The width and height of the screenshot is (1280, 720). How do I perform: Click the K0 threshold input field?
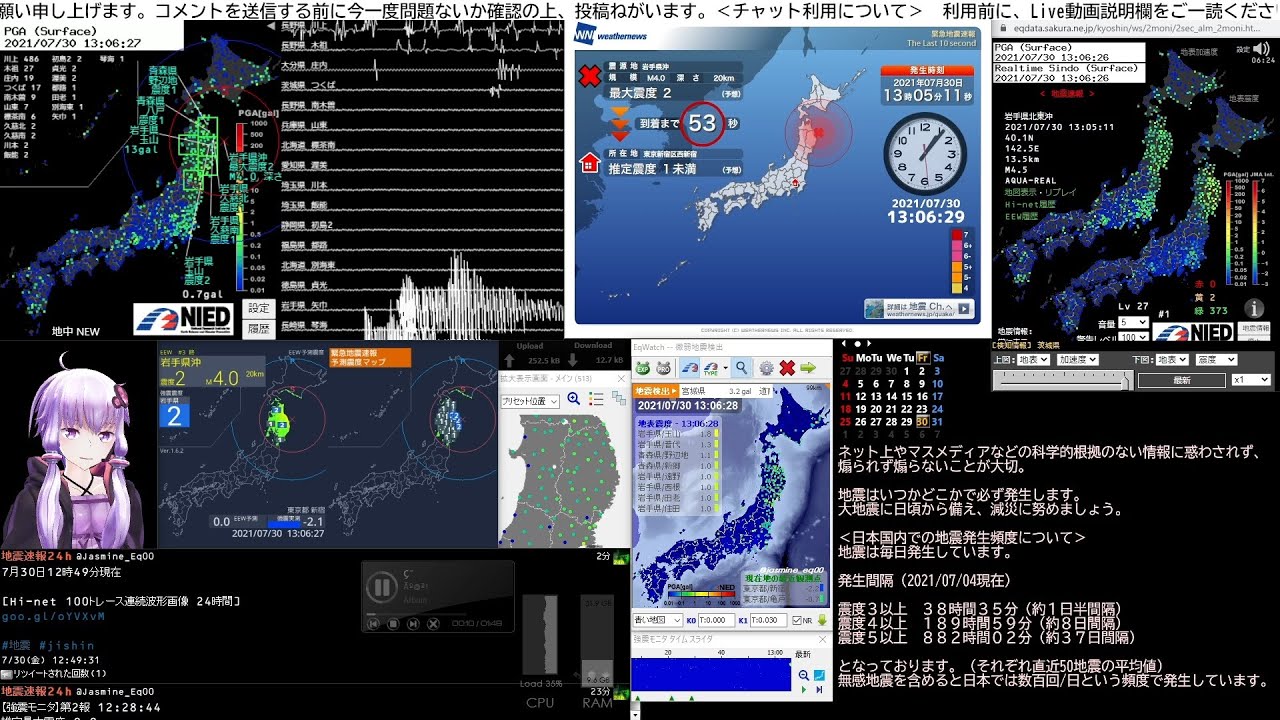714,620
